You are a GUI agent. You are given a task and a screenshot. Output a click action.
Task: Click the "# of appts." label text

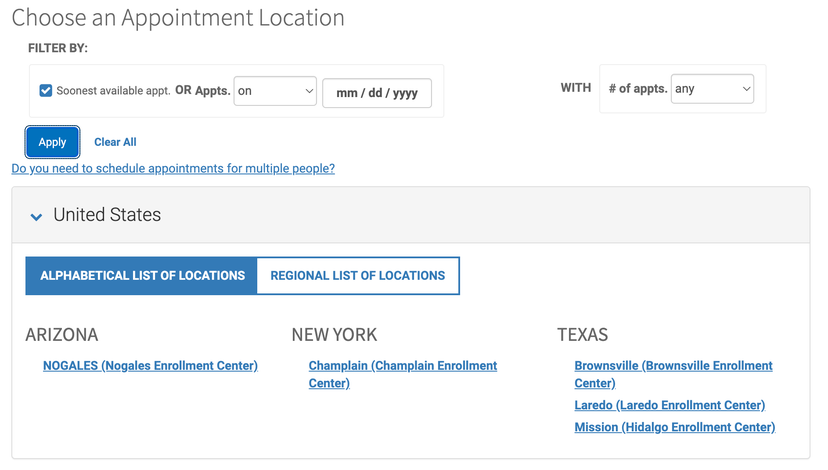click(x=637, y=89)
